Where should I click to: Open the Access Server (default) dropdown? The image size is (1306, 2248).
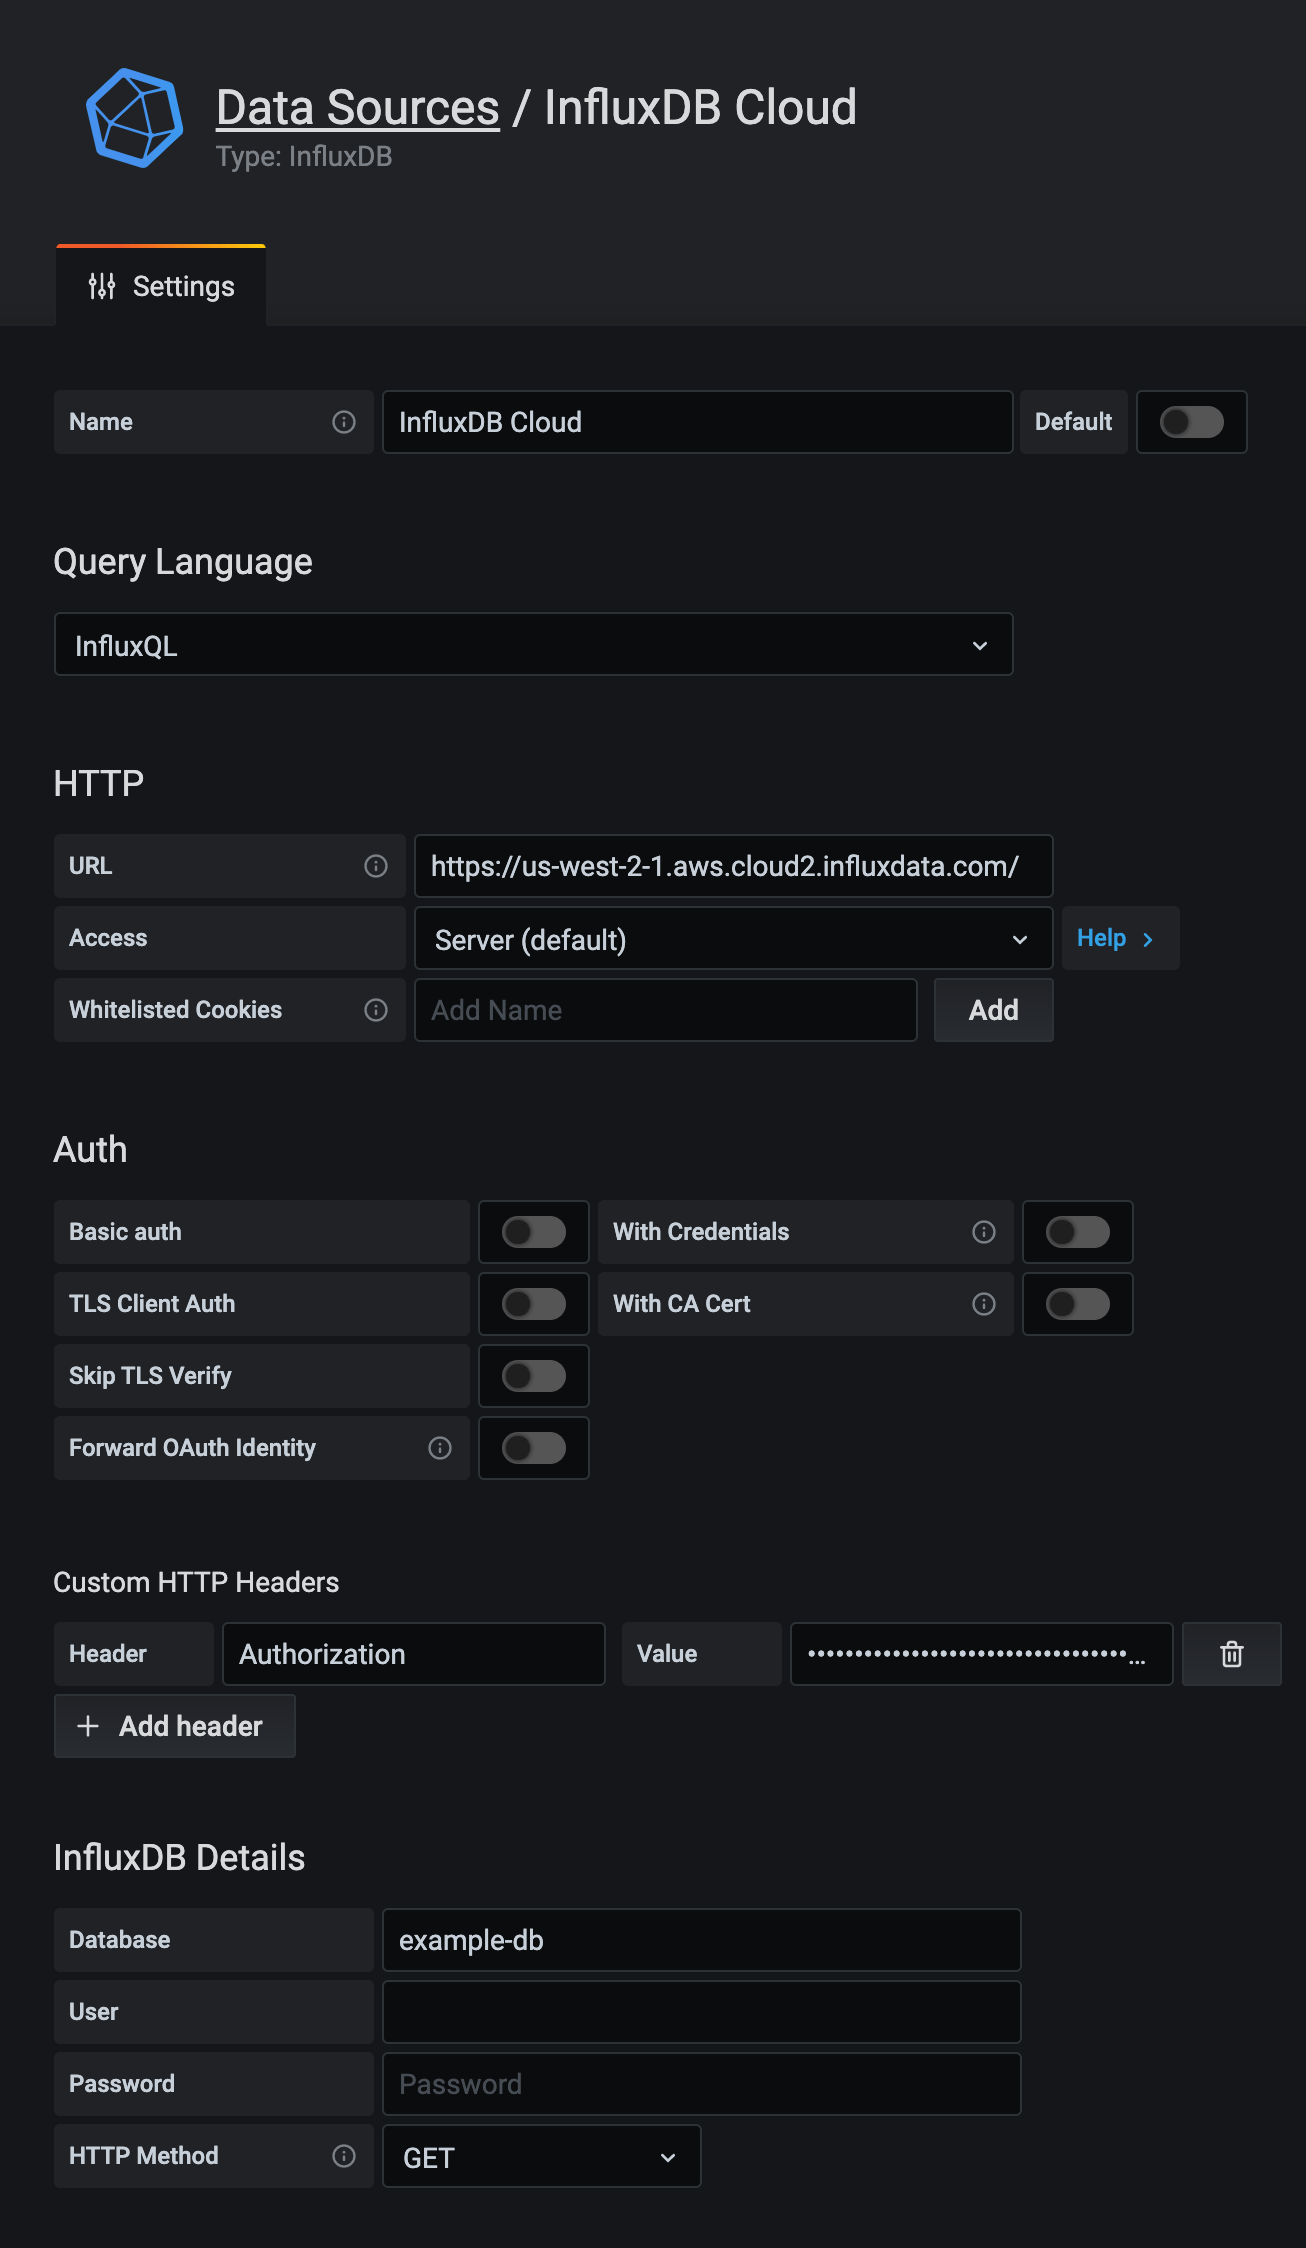click(x=734, y=939)
